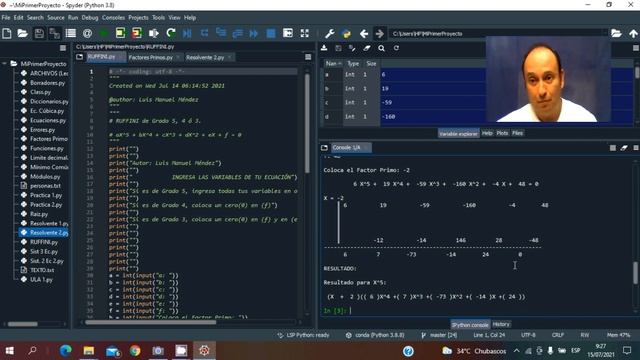Image resolution: width=640 pixels, height=360 pixels.
Task: Collapse the MiPrimerProyecto project folder
Action: pos(4,64)
